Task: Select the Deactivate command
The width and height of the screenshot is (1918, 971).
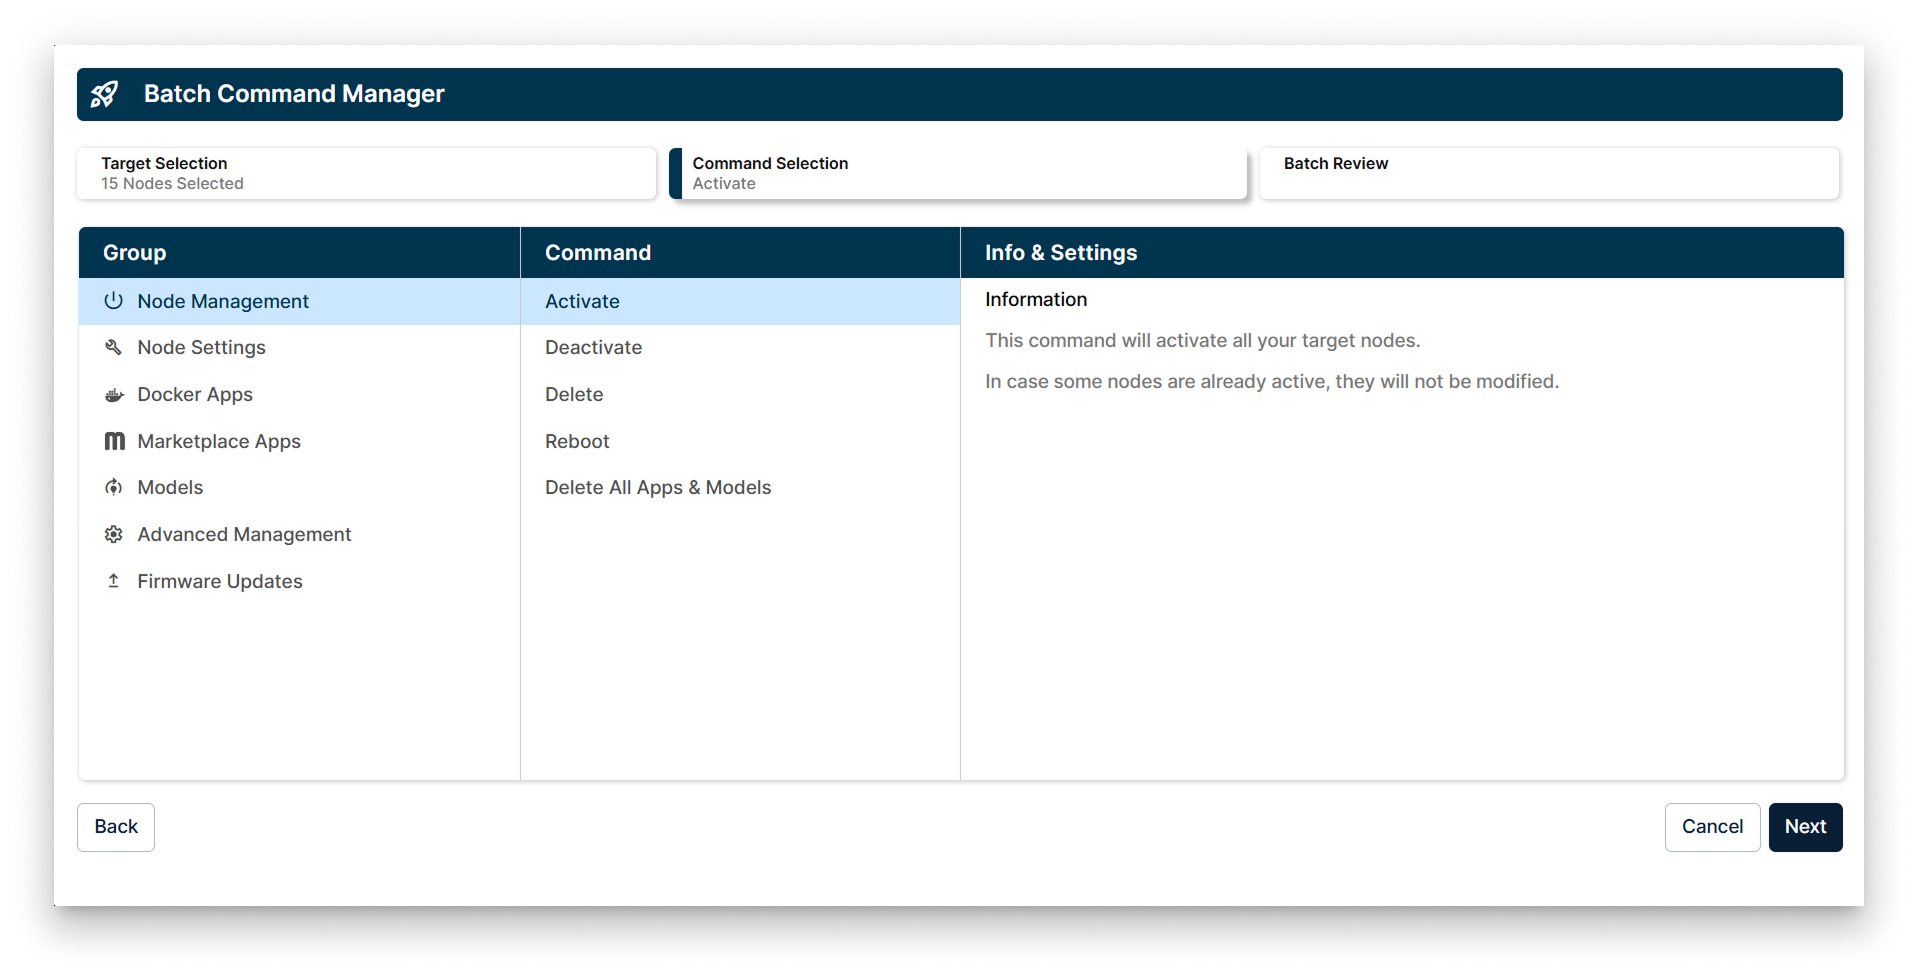Action: point(593,347)
